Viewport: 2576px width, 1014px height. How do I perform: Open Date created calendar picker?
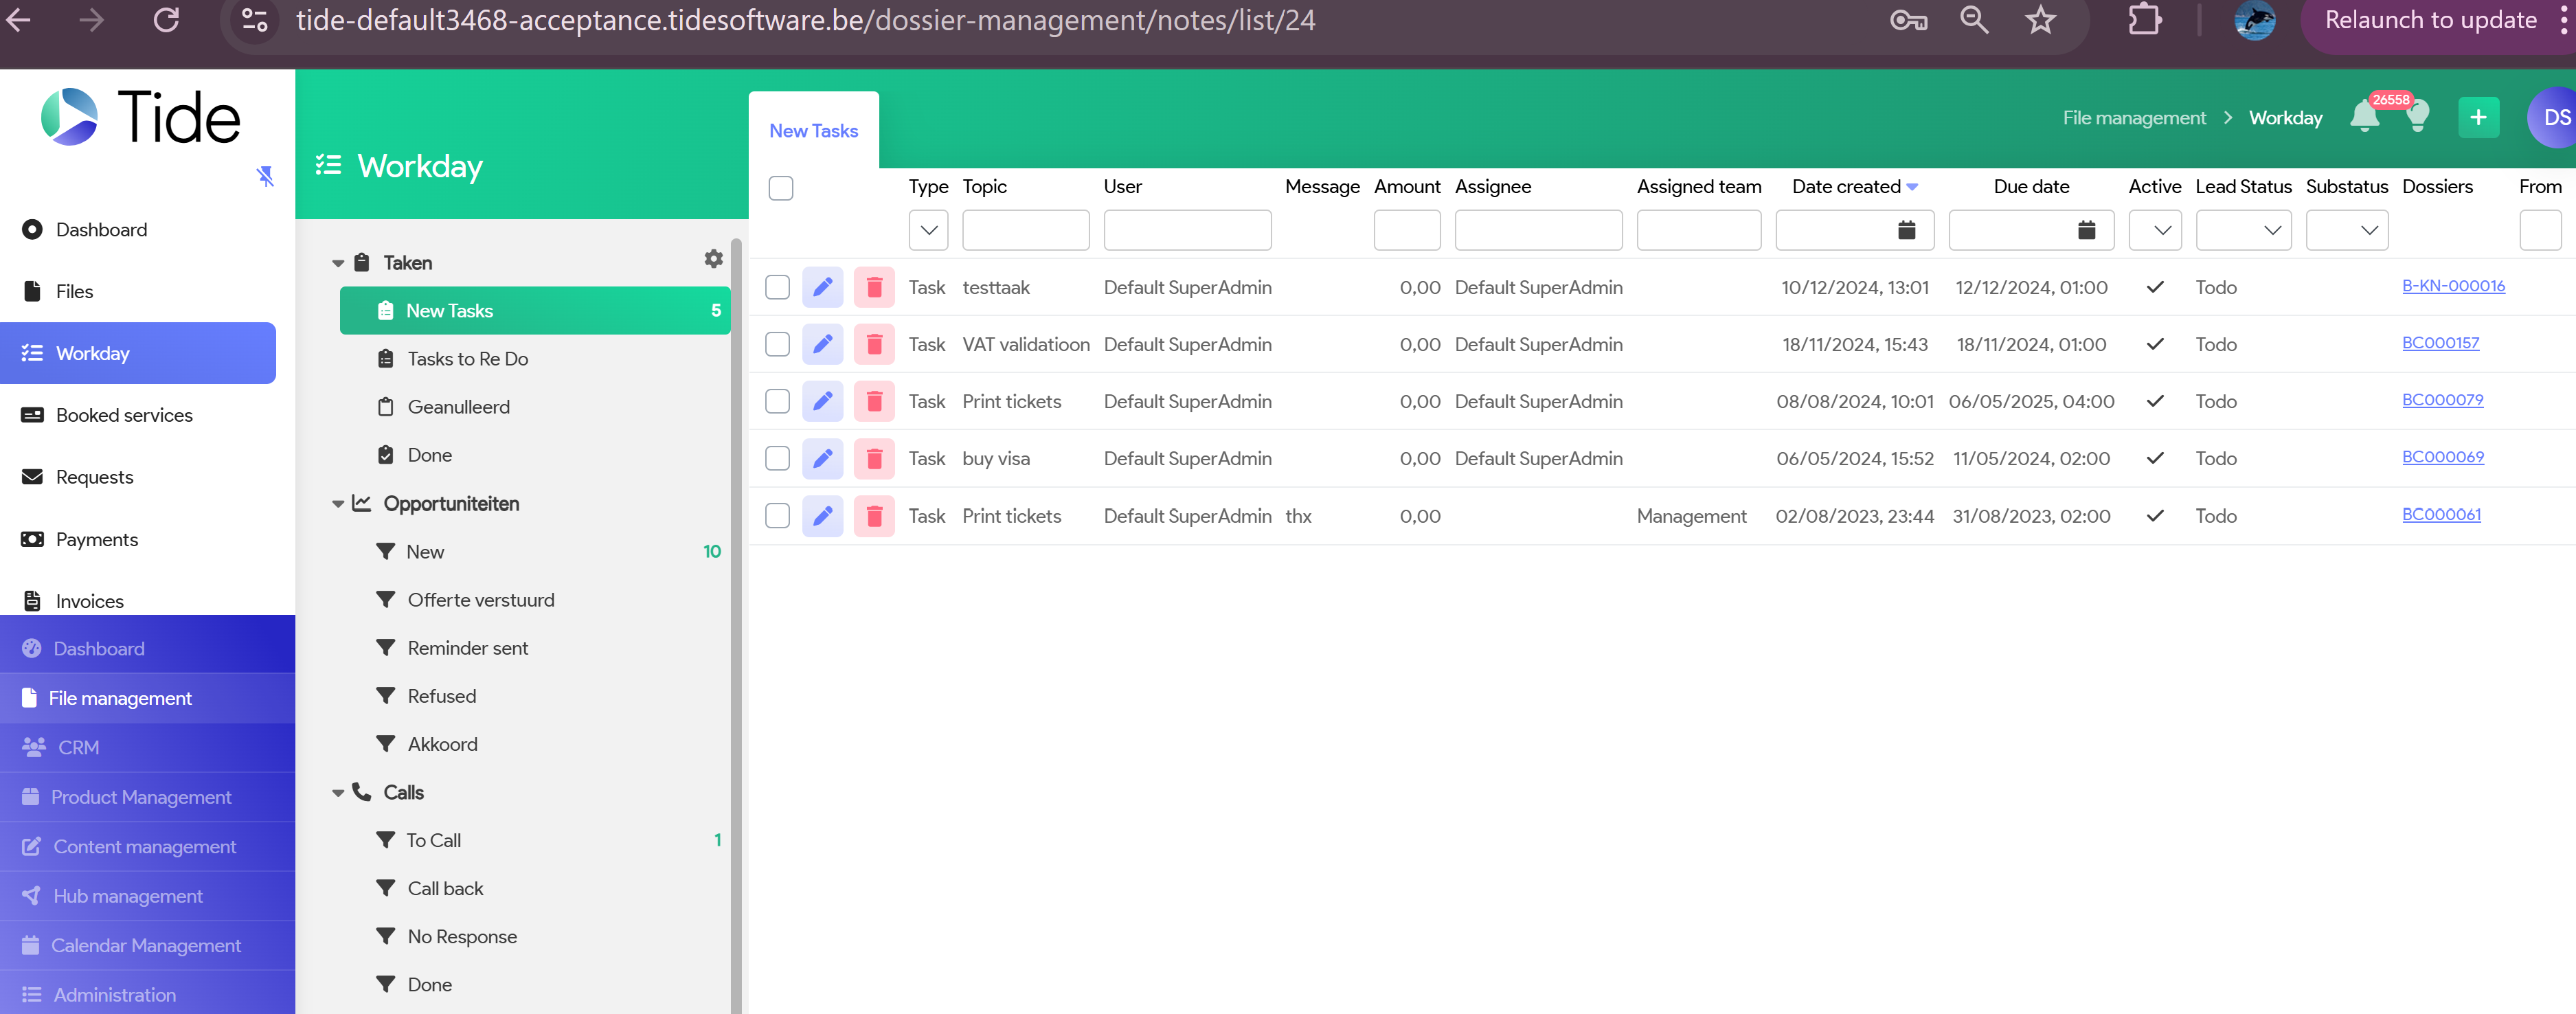click(1906, 231)
